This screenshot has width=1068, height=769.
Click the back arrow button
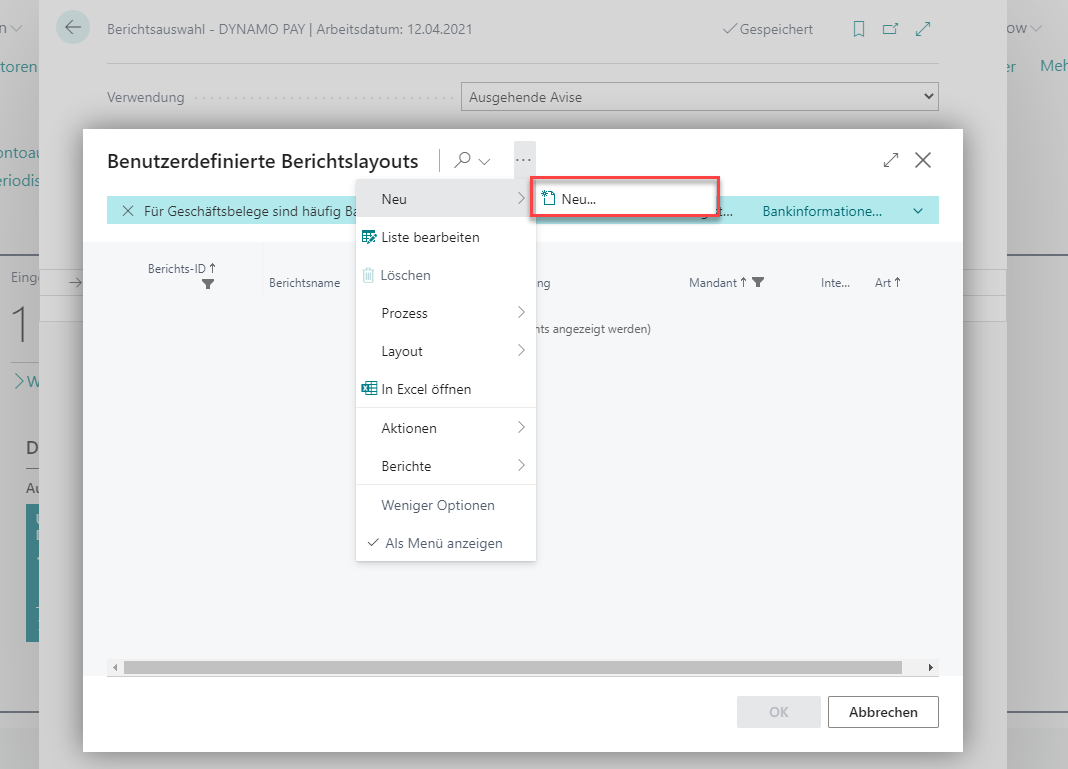coord(72,28)
